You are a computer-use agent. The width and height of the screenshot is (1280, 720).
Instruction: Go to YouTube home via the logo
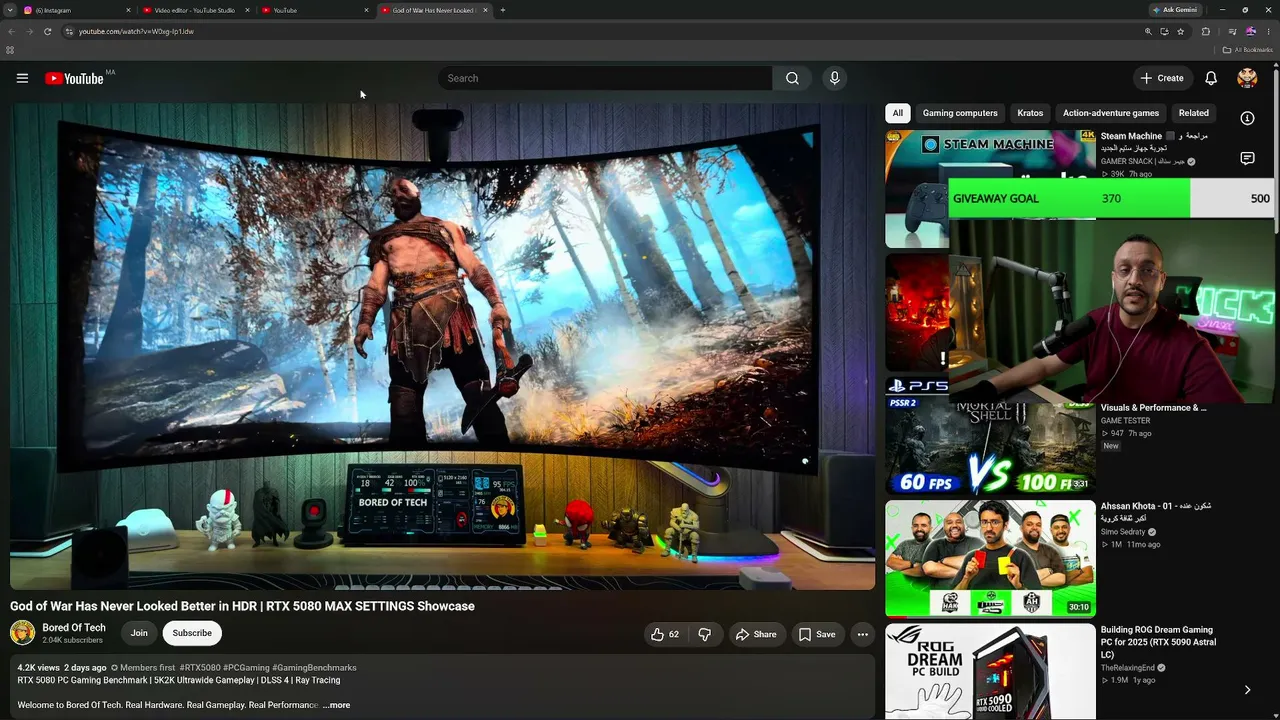[74, 78]
